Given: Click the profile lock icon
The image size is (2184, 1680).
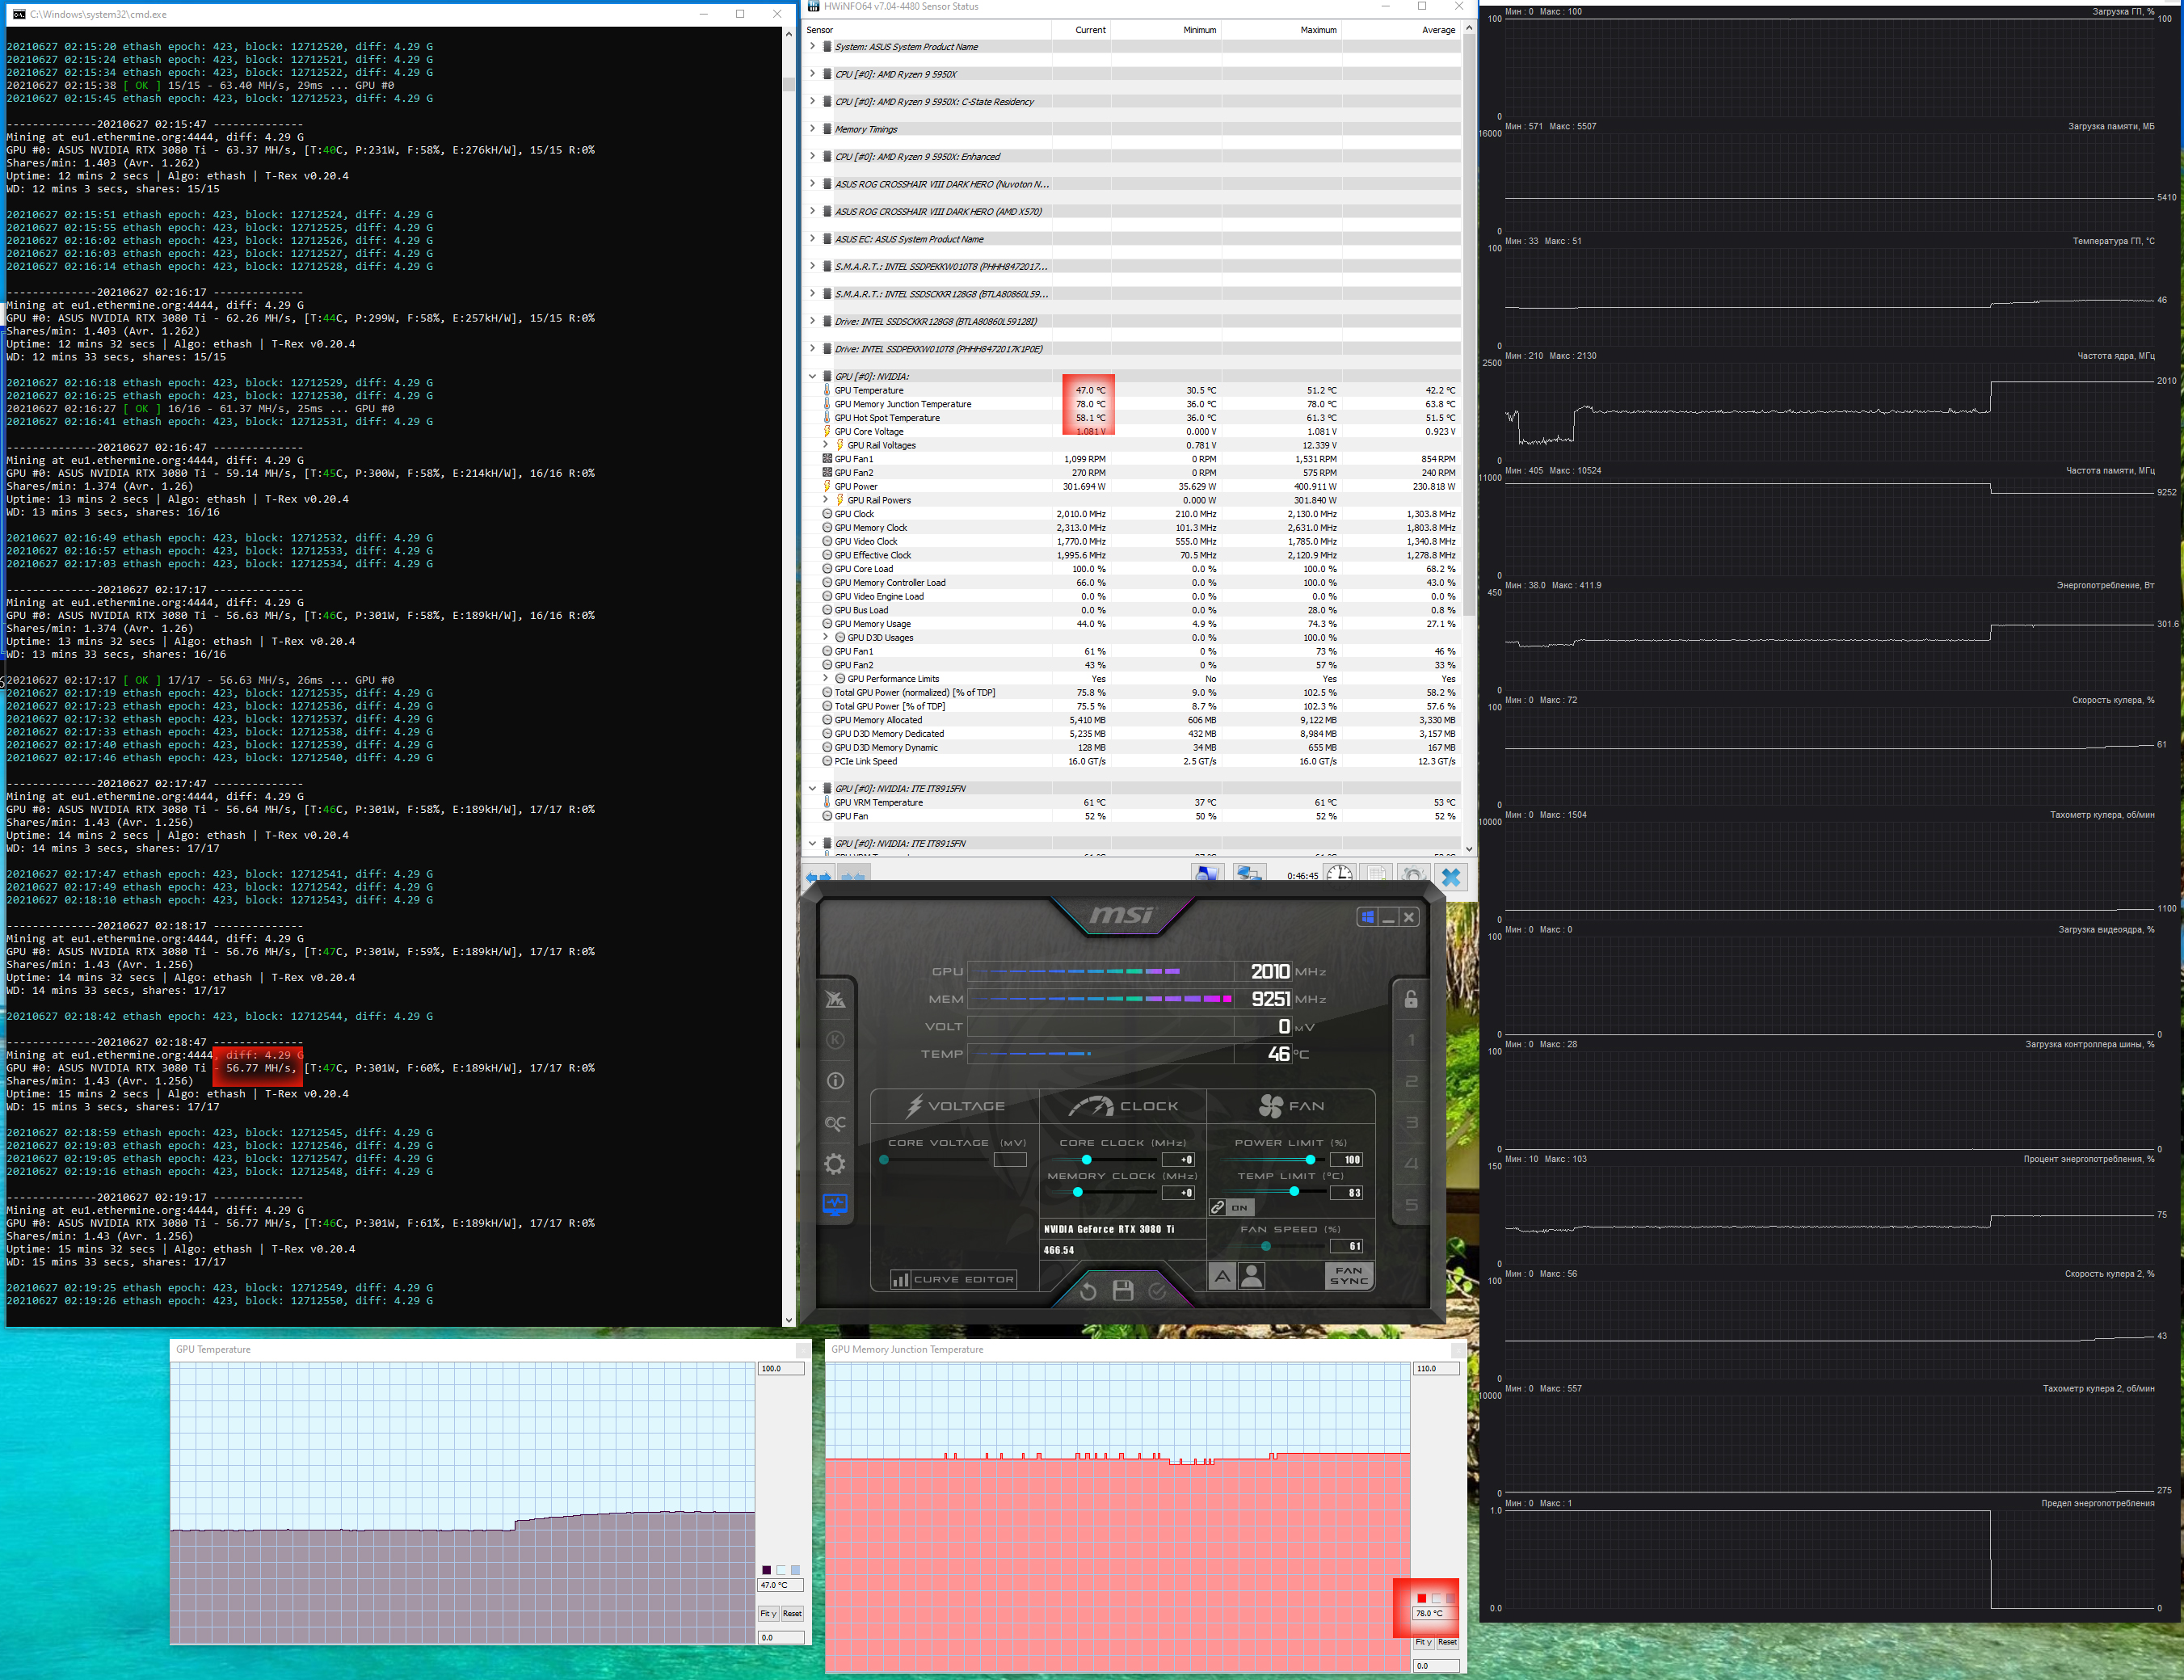Looking at the screenshot, I should [1410, 999].
